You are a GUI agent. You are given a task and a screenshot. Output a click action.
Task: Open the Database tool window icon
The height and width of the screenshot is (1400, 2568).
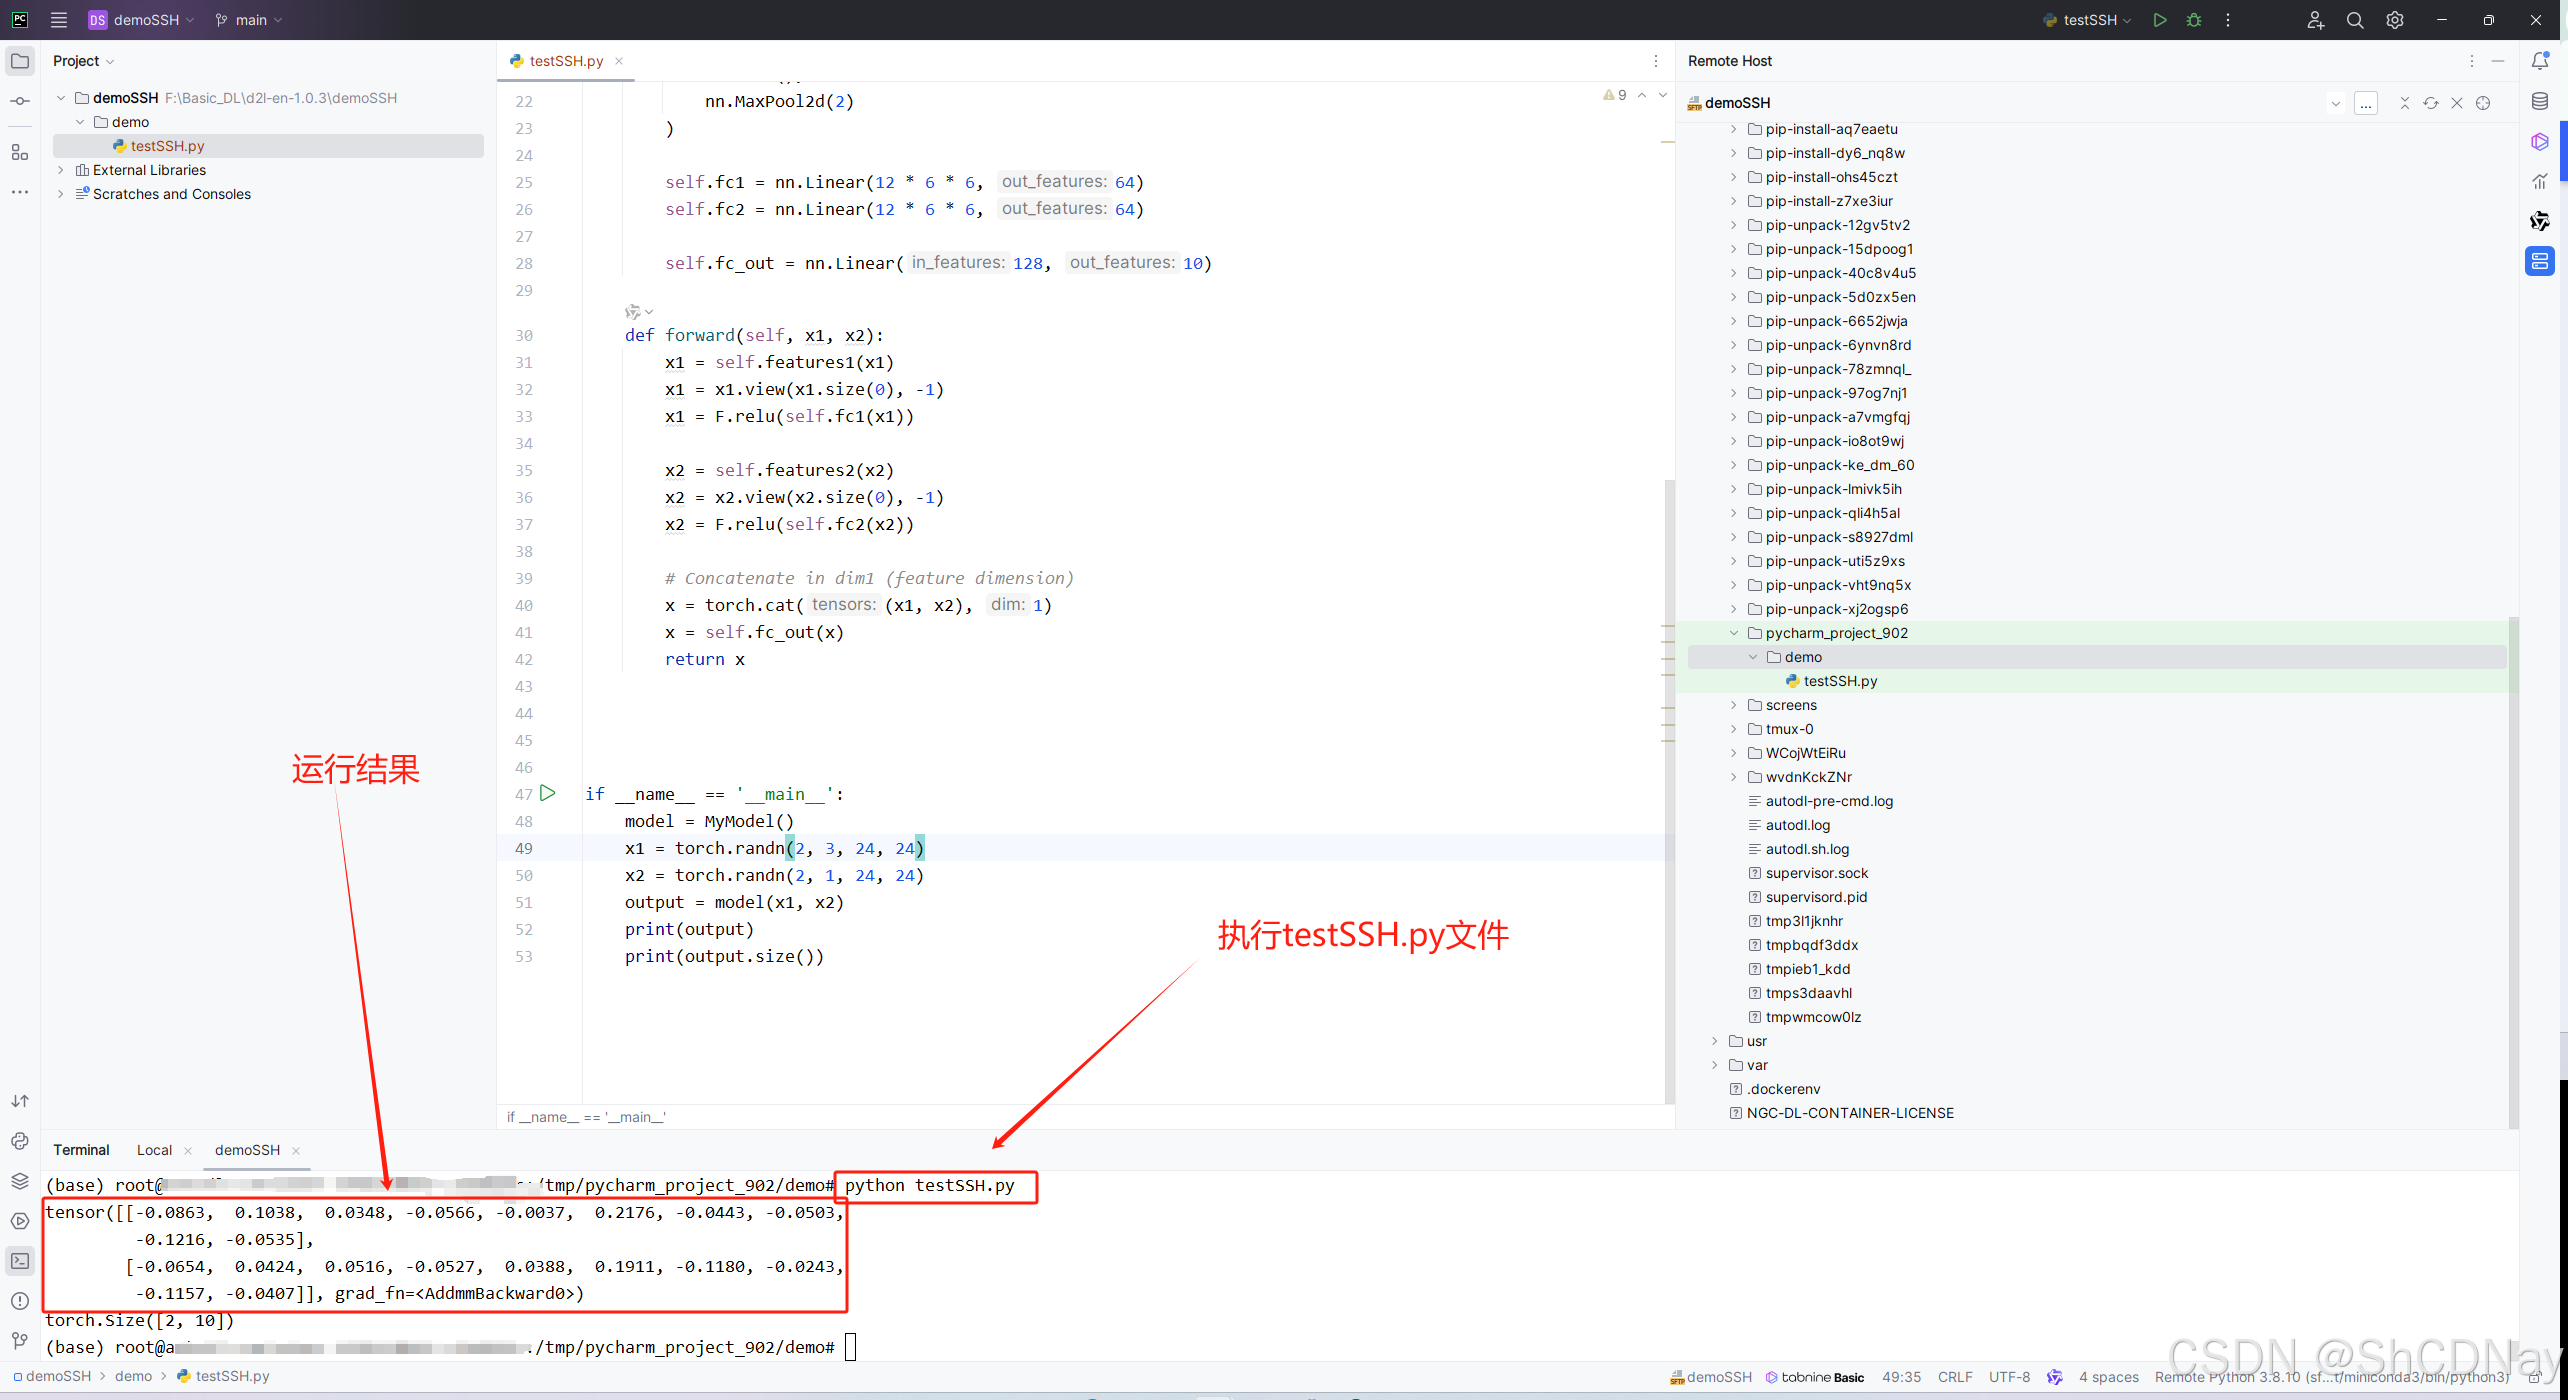coord(2540,101)
